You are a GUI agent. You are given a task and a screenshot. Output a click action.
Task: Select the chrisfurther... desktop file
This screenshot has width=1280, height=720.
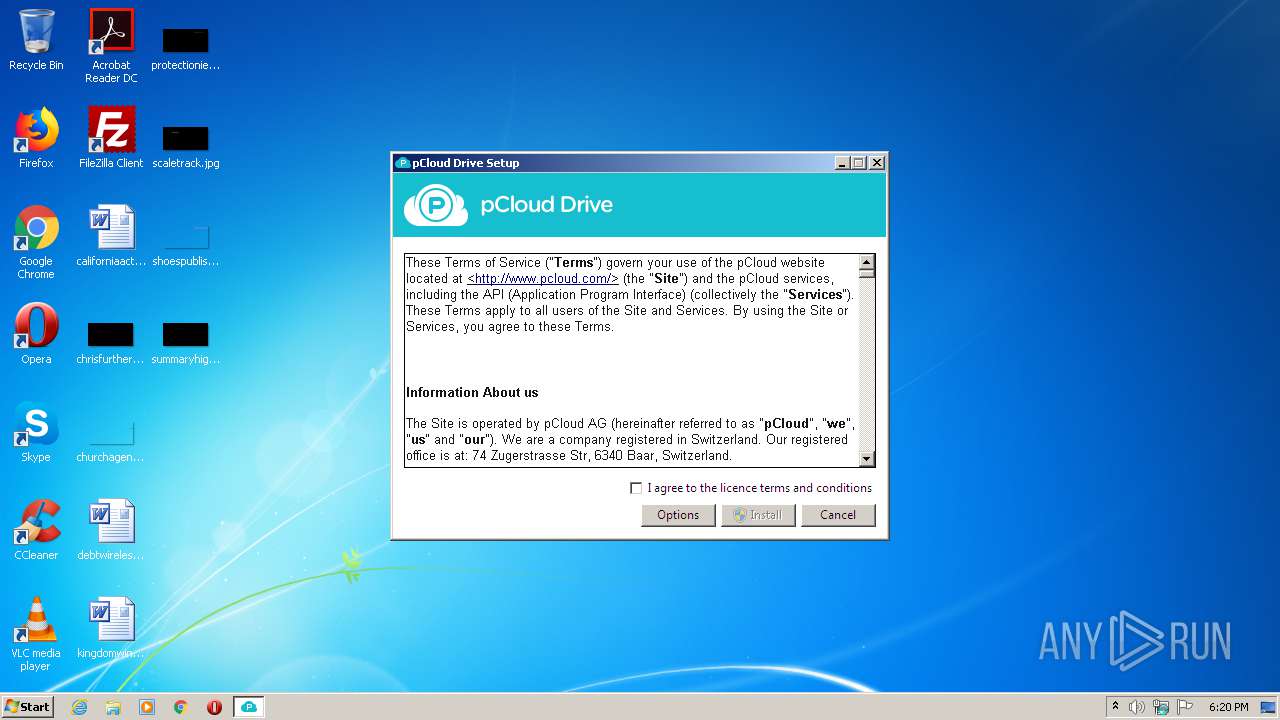pos(111,342)
